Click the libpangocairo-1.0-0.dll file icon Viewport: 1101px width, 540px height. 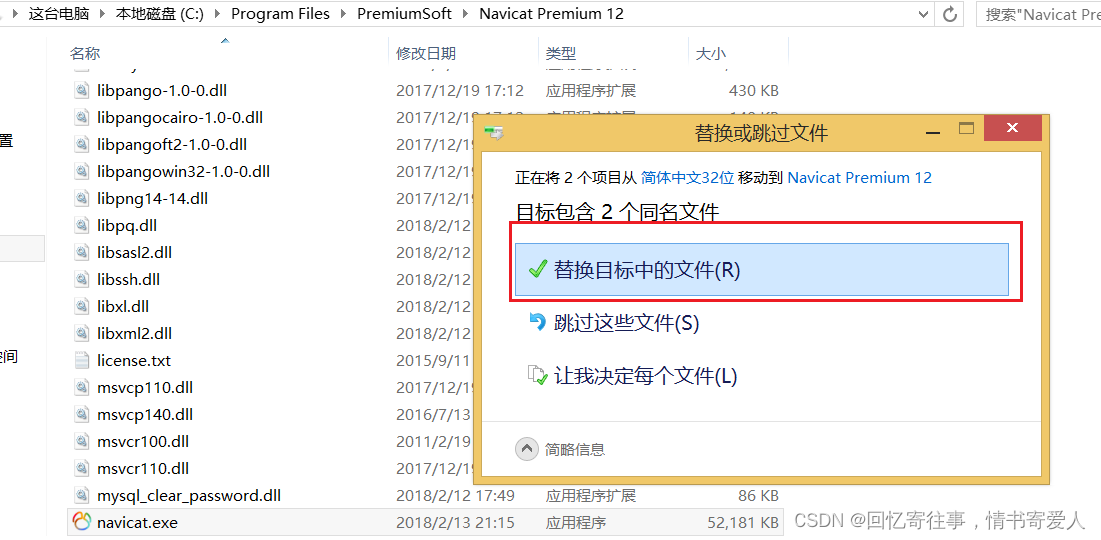pos(82,117)
